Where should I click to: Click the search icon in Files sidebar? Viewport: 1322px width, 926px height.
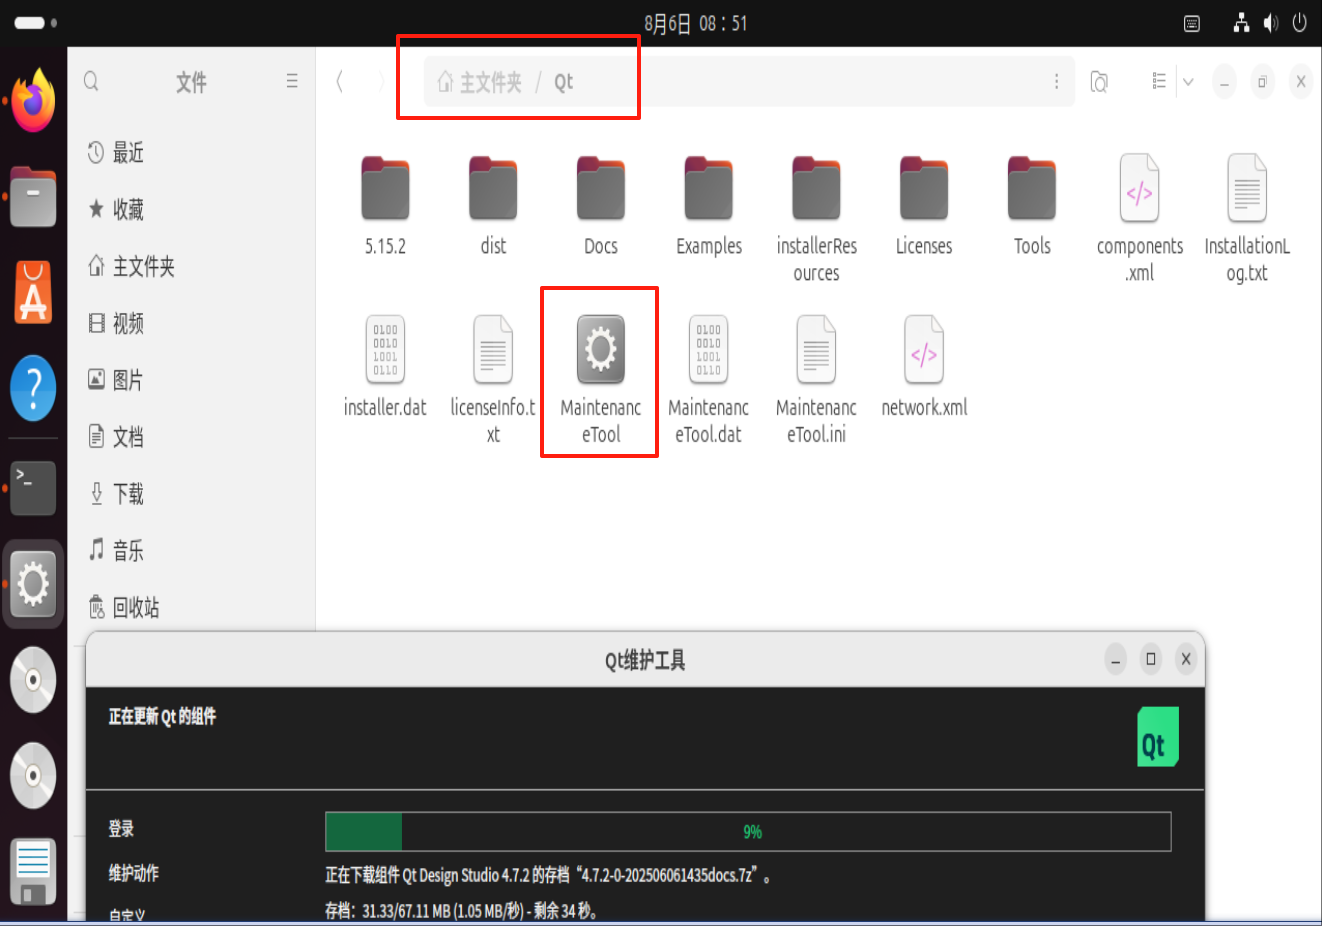coord(91,81)
